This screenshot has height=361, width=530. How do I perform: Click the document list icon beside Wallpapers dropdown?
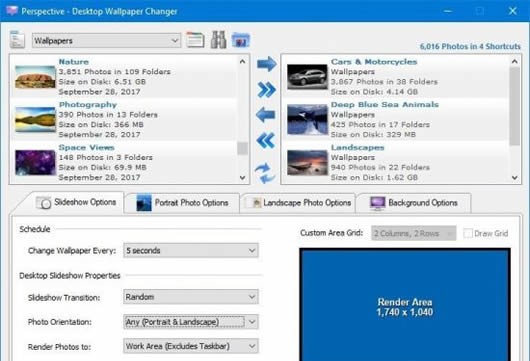pos(17,39)
